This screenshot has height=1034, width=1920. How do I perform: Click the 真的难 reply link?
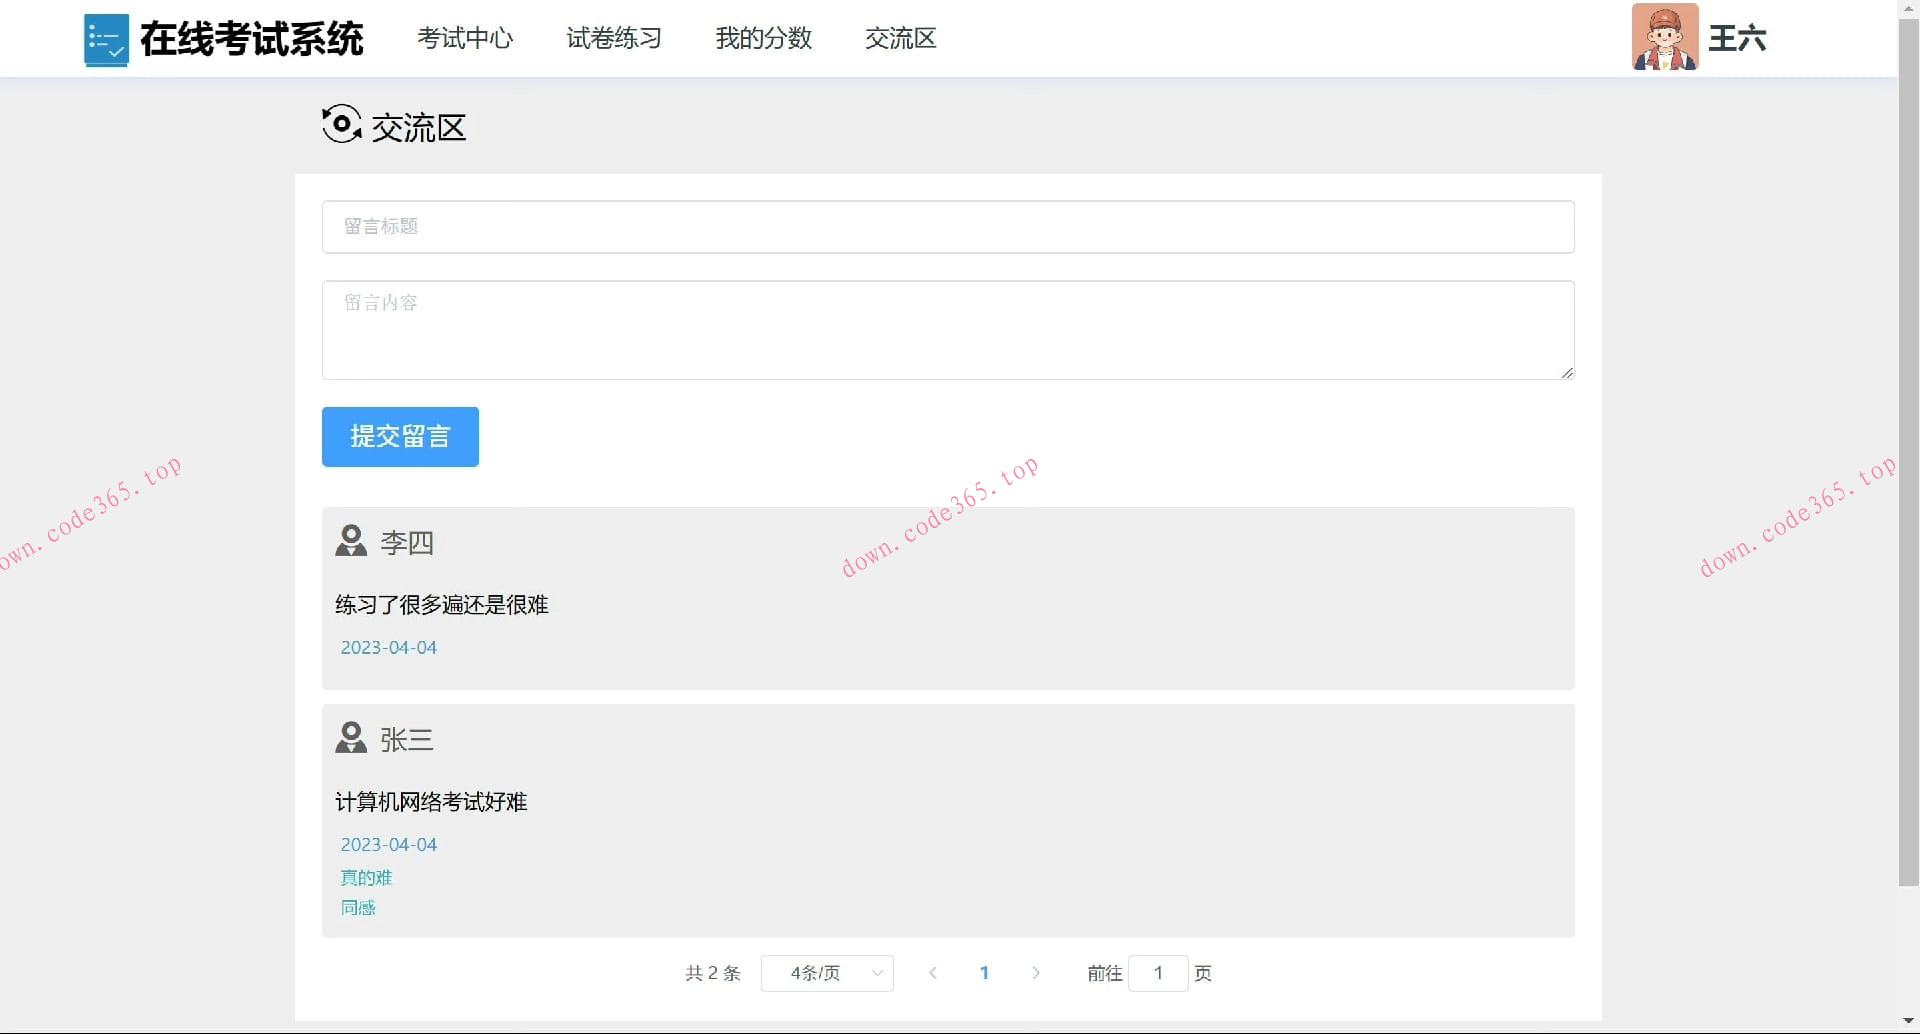pyautogui.click(x=366, y=877)
